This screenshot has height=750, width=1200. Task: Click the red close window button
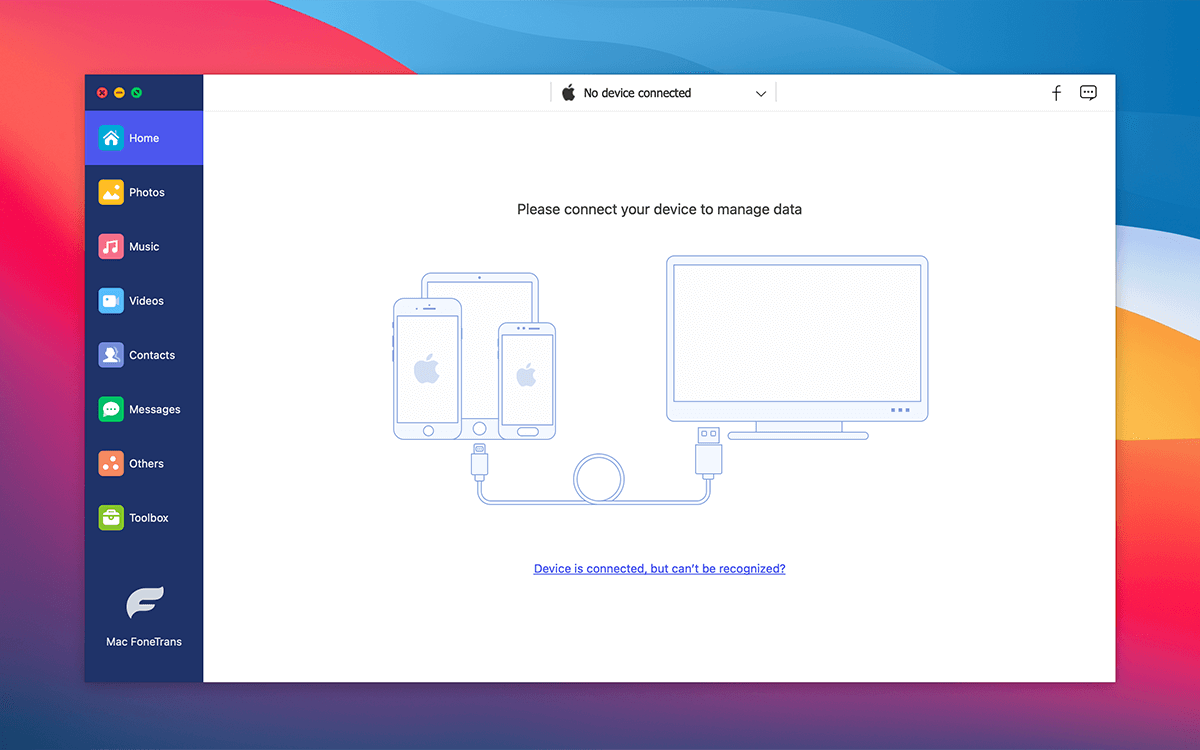pyautogui.click(x=102, y=93)
